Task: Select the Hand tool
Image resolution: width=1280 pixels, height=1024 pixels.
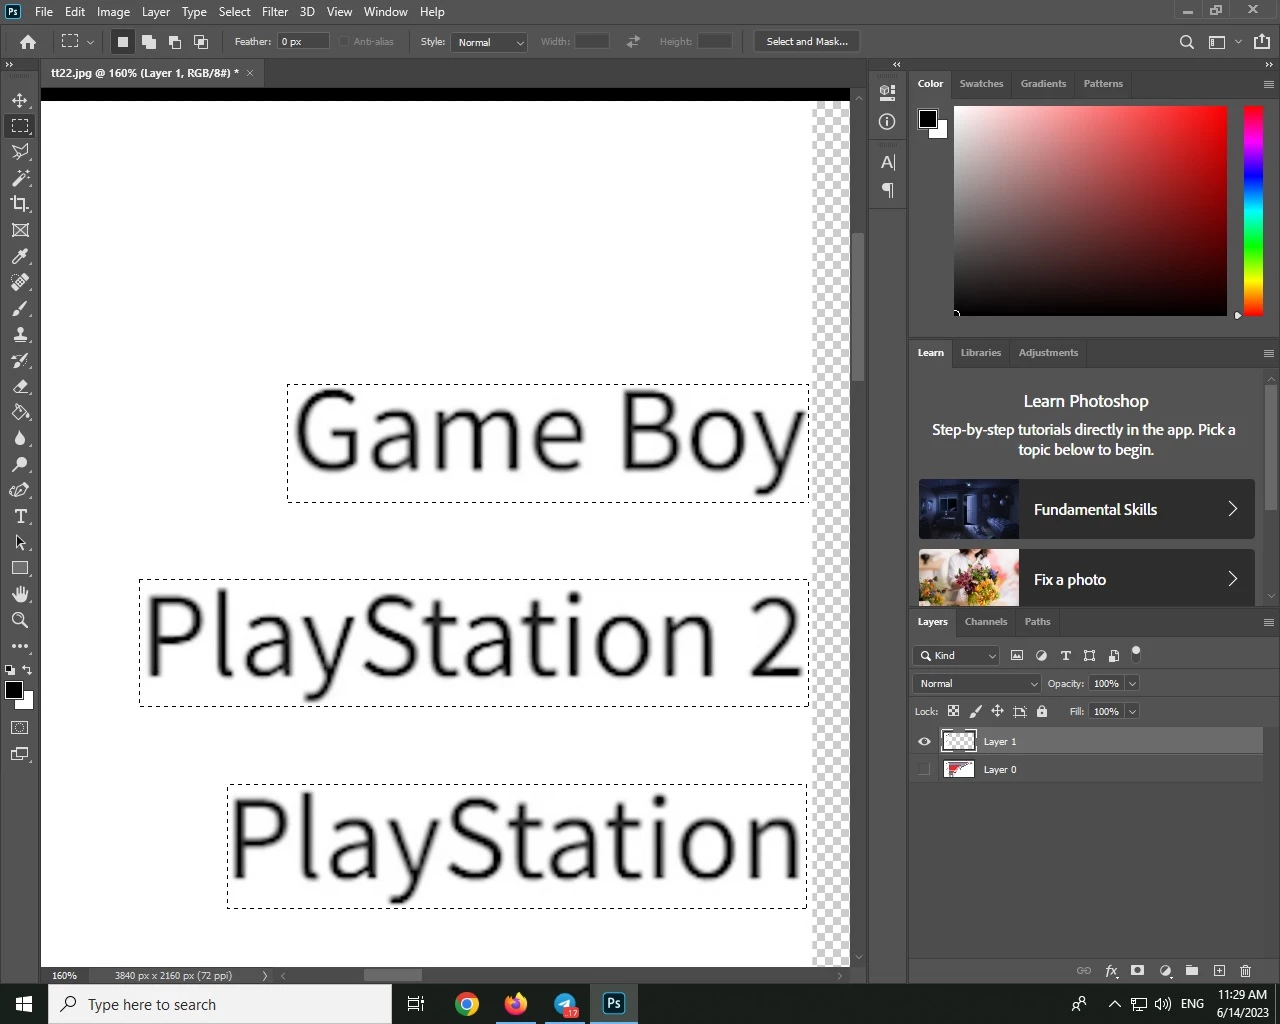Action: coord(20,594)
